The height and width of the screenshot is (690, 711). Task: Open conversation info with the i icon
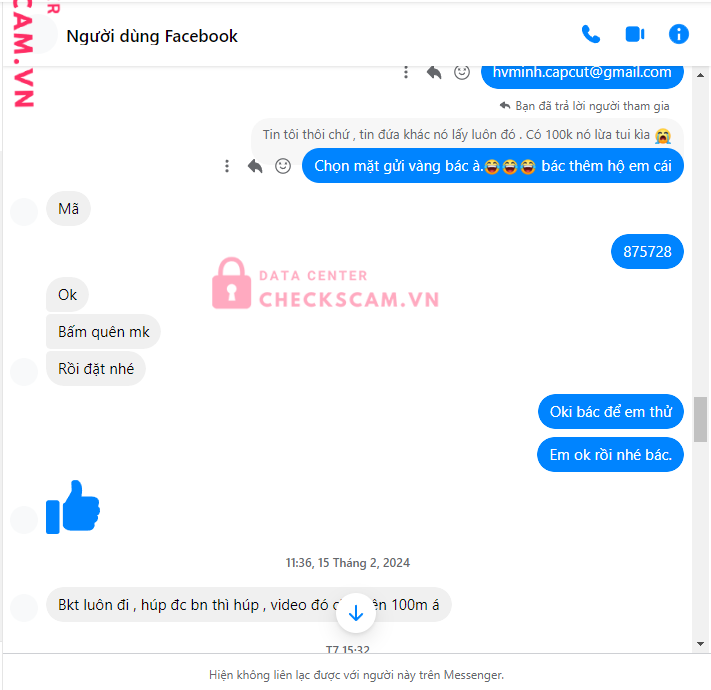(x=678, y=34)
